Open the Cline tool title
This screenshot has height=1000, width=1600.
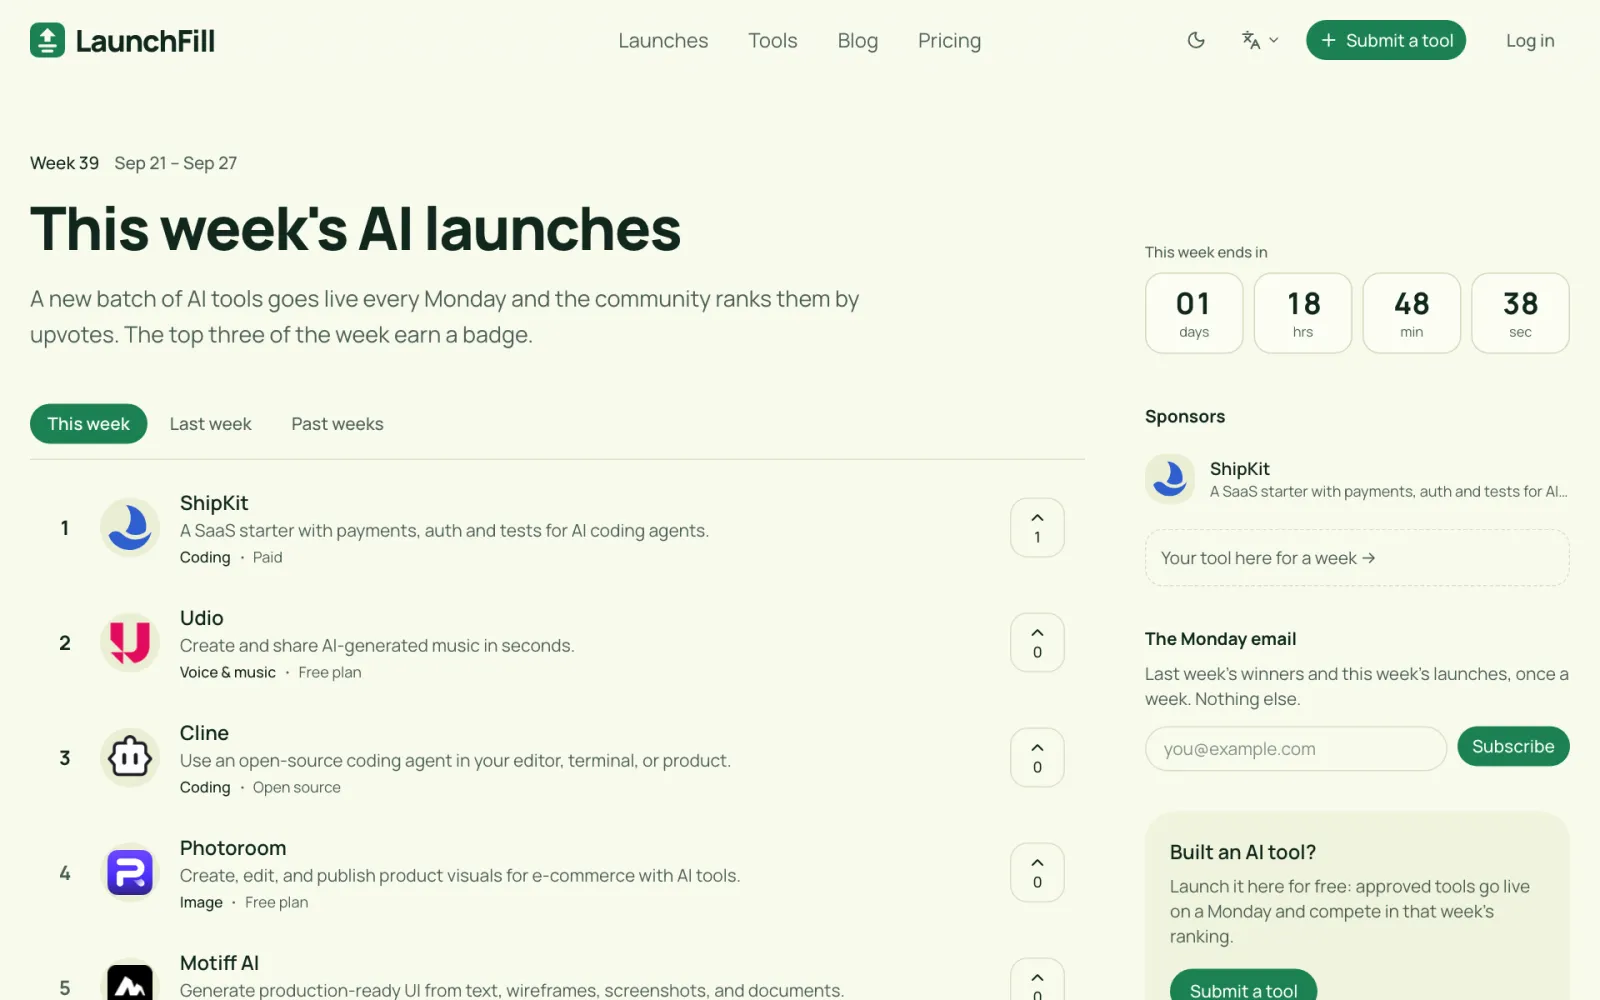pyautogui.click(x=204, y=733)
